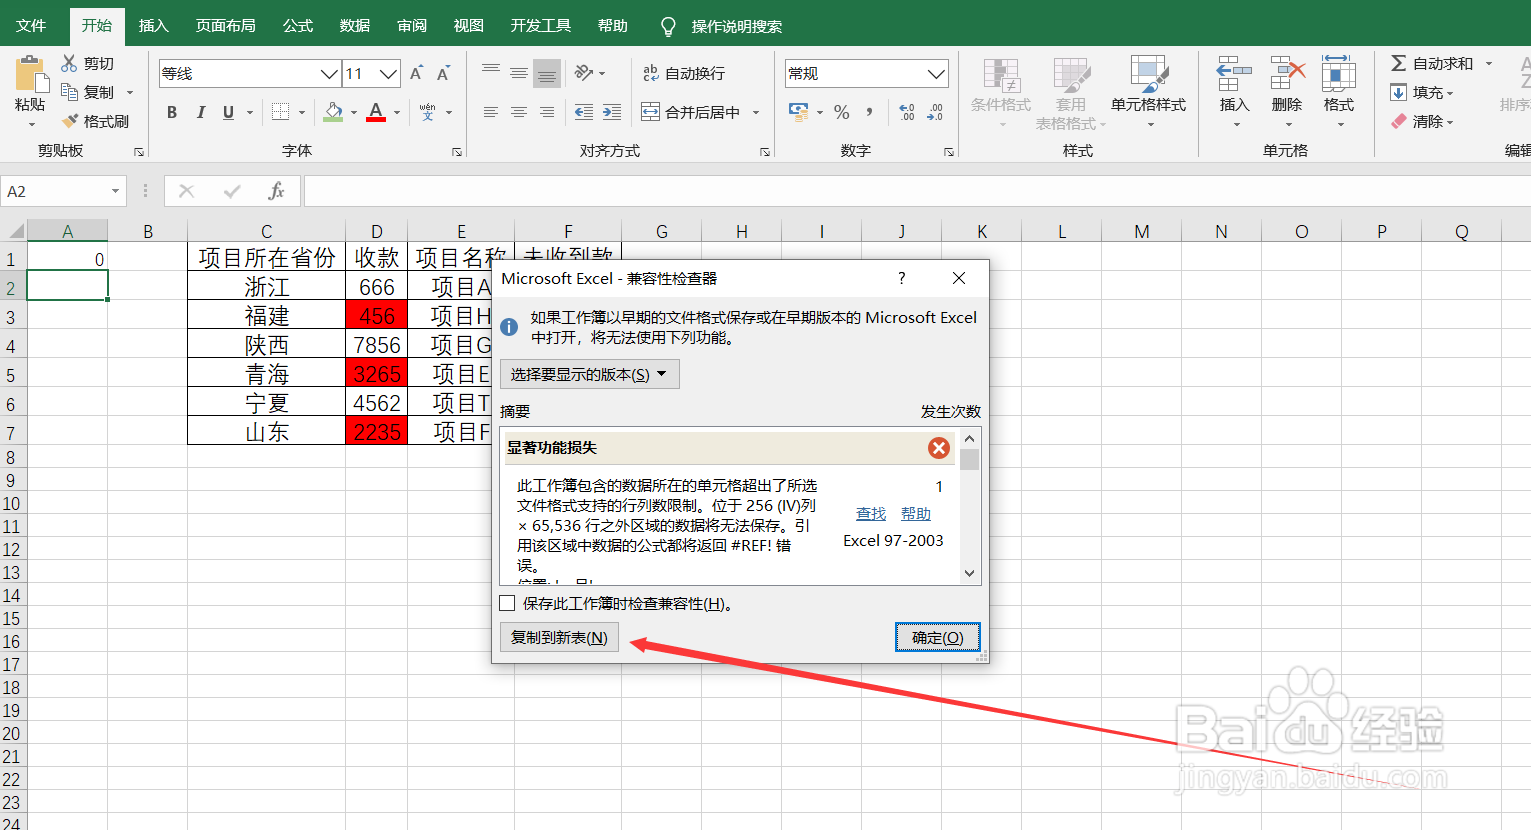Click the Bottom Align icon
Screen dimensions: 1531x830
coord(547,73)
